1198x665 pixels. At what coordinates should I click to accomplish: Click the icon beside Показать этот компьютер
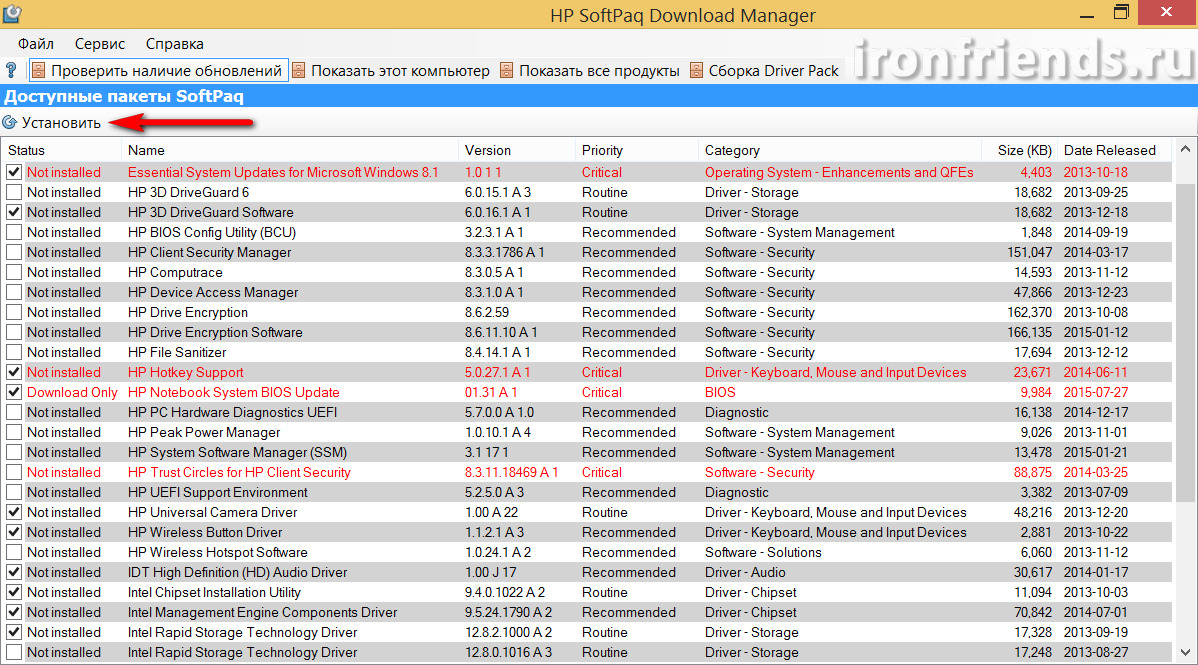click(299, 71)
